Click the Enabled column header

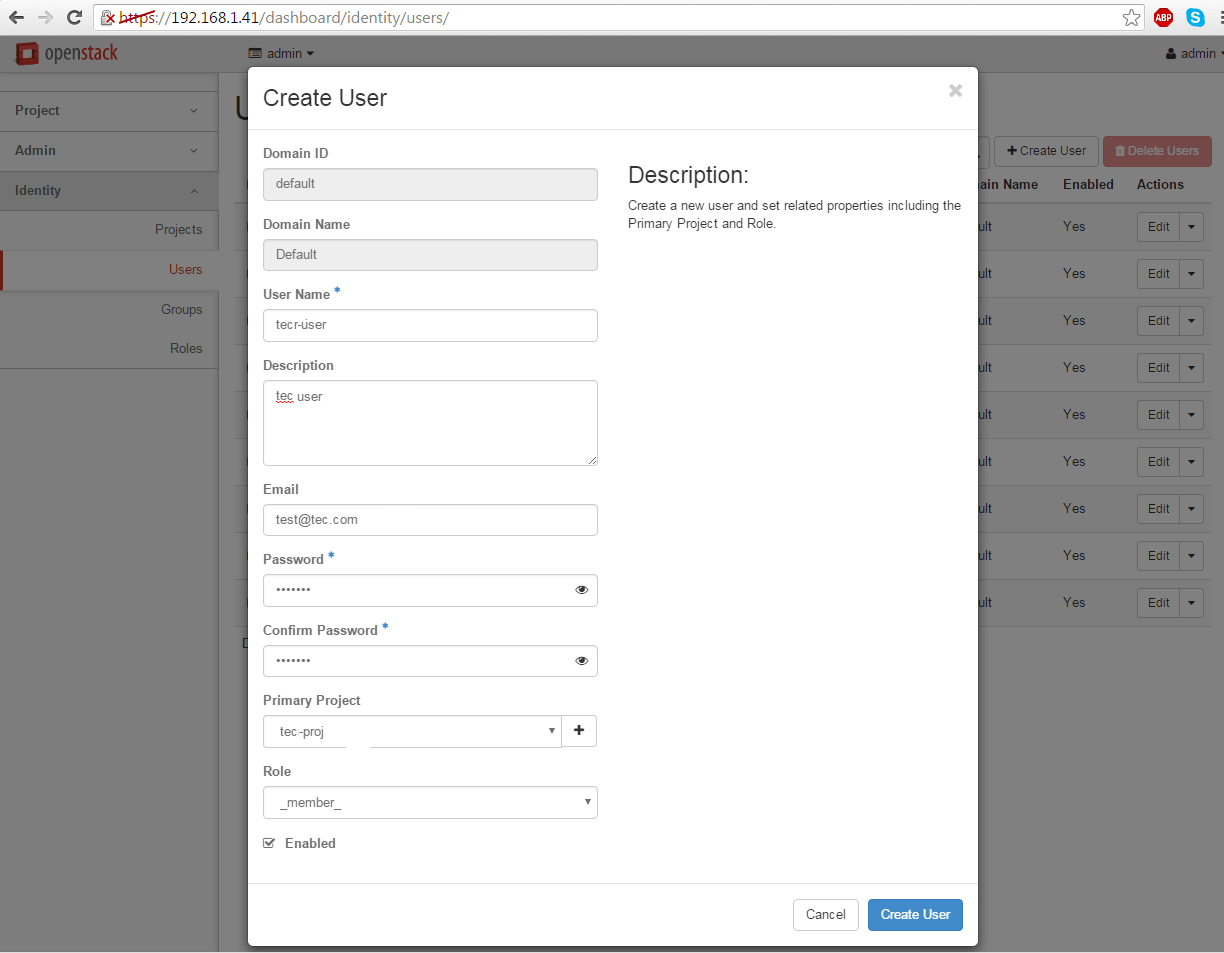pyautogui.click(x=1088, y=185)
